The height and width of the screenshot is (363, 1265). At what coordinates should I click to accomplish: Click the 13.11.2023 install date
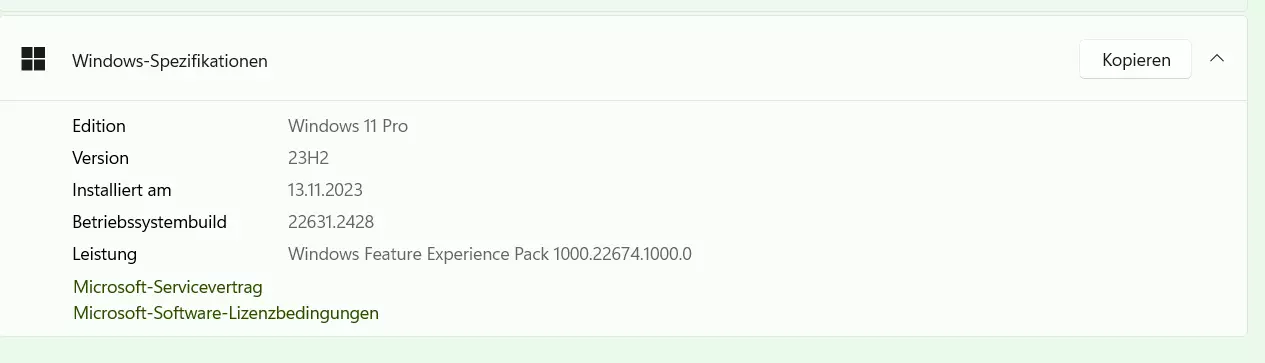pyautogui.click(x=325, y=190)
